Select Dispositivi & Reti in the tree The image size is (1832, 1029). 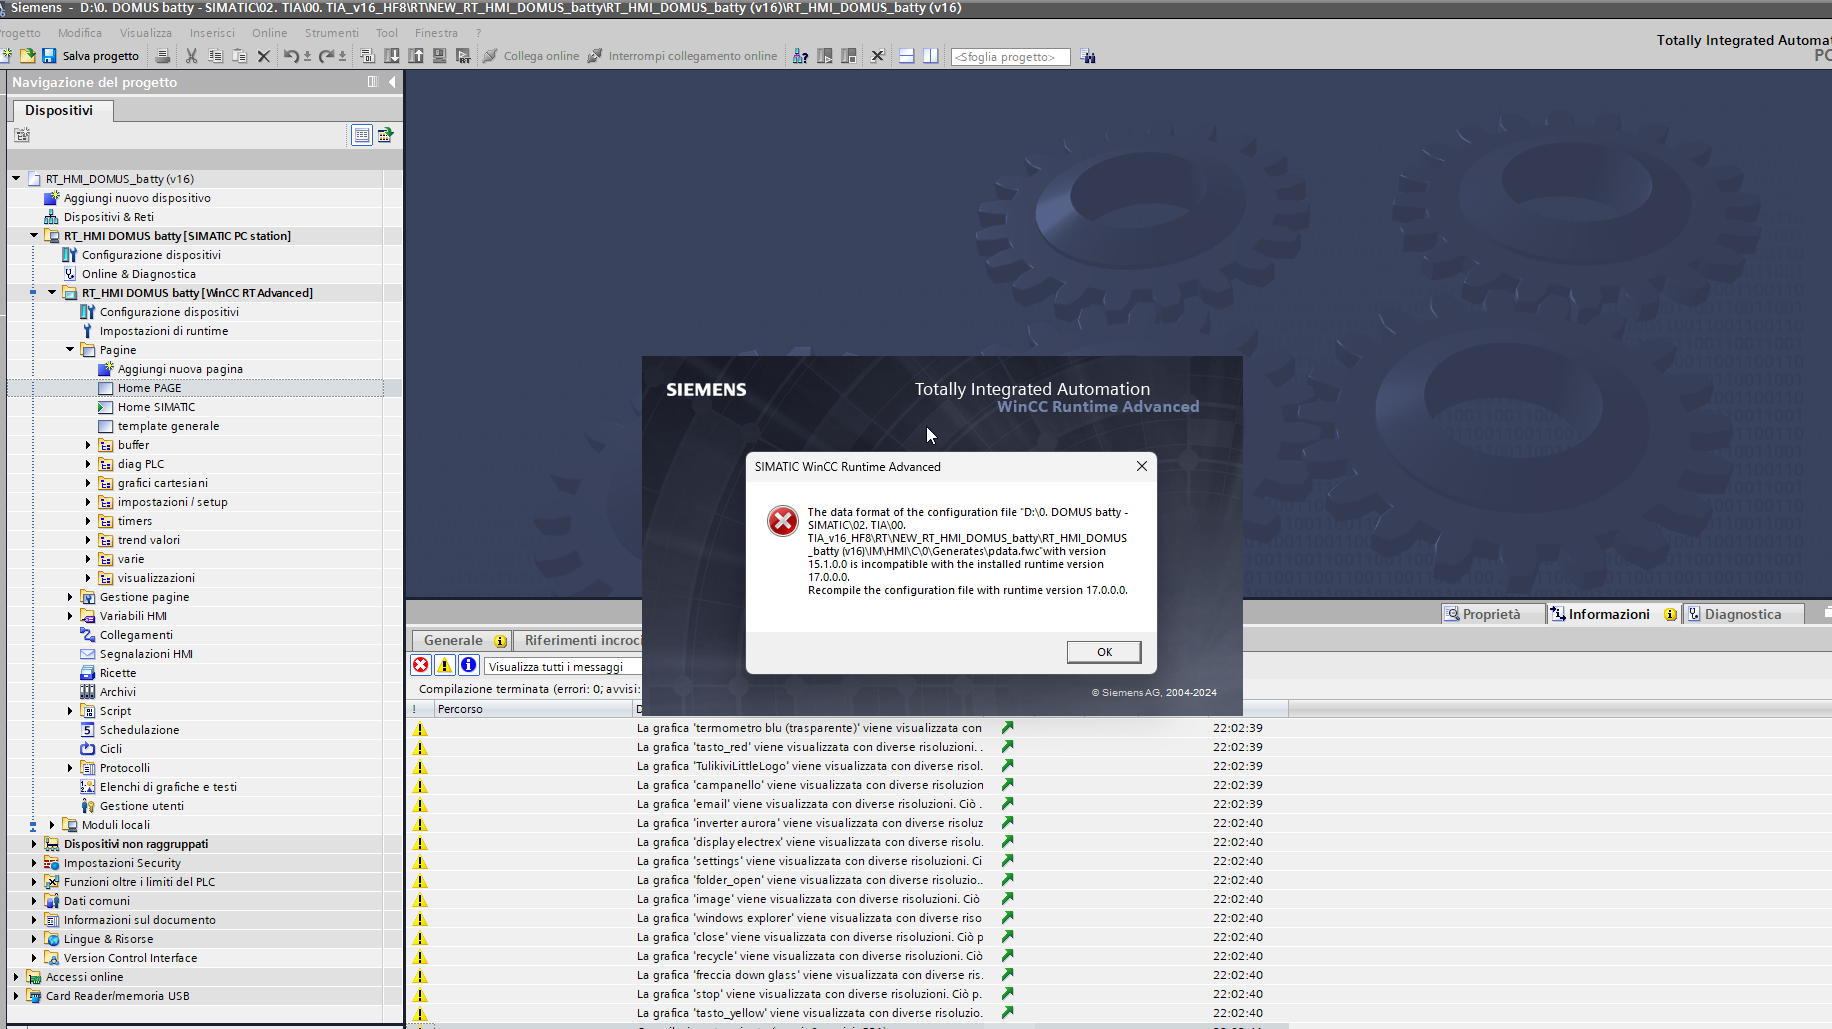[x=109, y=217]
